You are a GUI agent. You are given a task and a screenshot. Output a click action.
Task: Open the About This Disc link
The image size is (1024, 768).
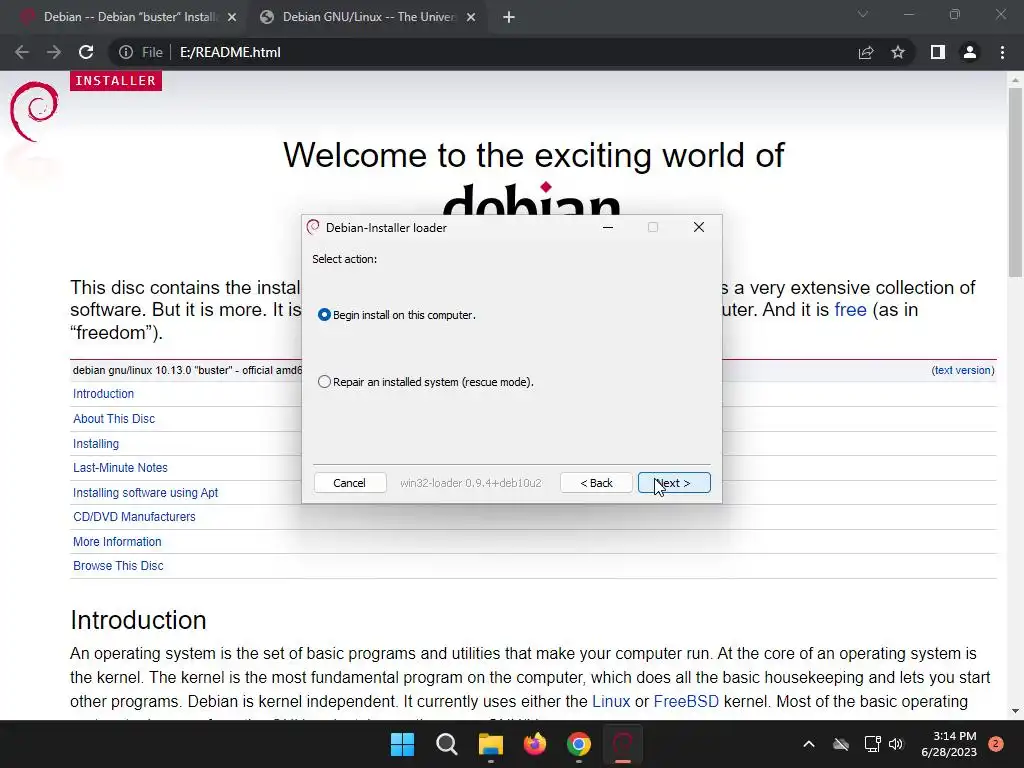(114, 419)
